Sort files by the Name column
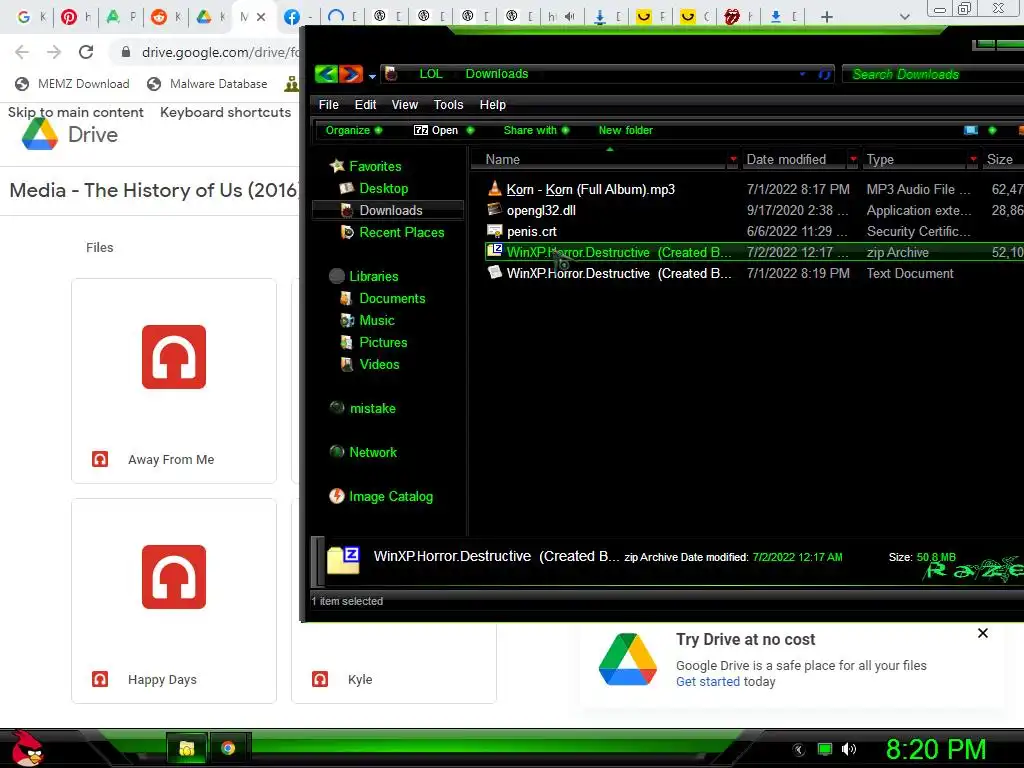 502,159
